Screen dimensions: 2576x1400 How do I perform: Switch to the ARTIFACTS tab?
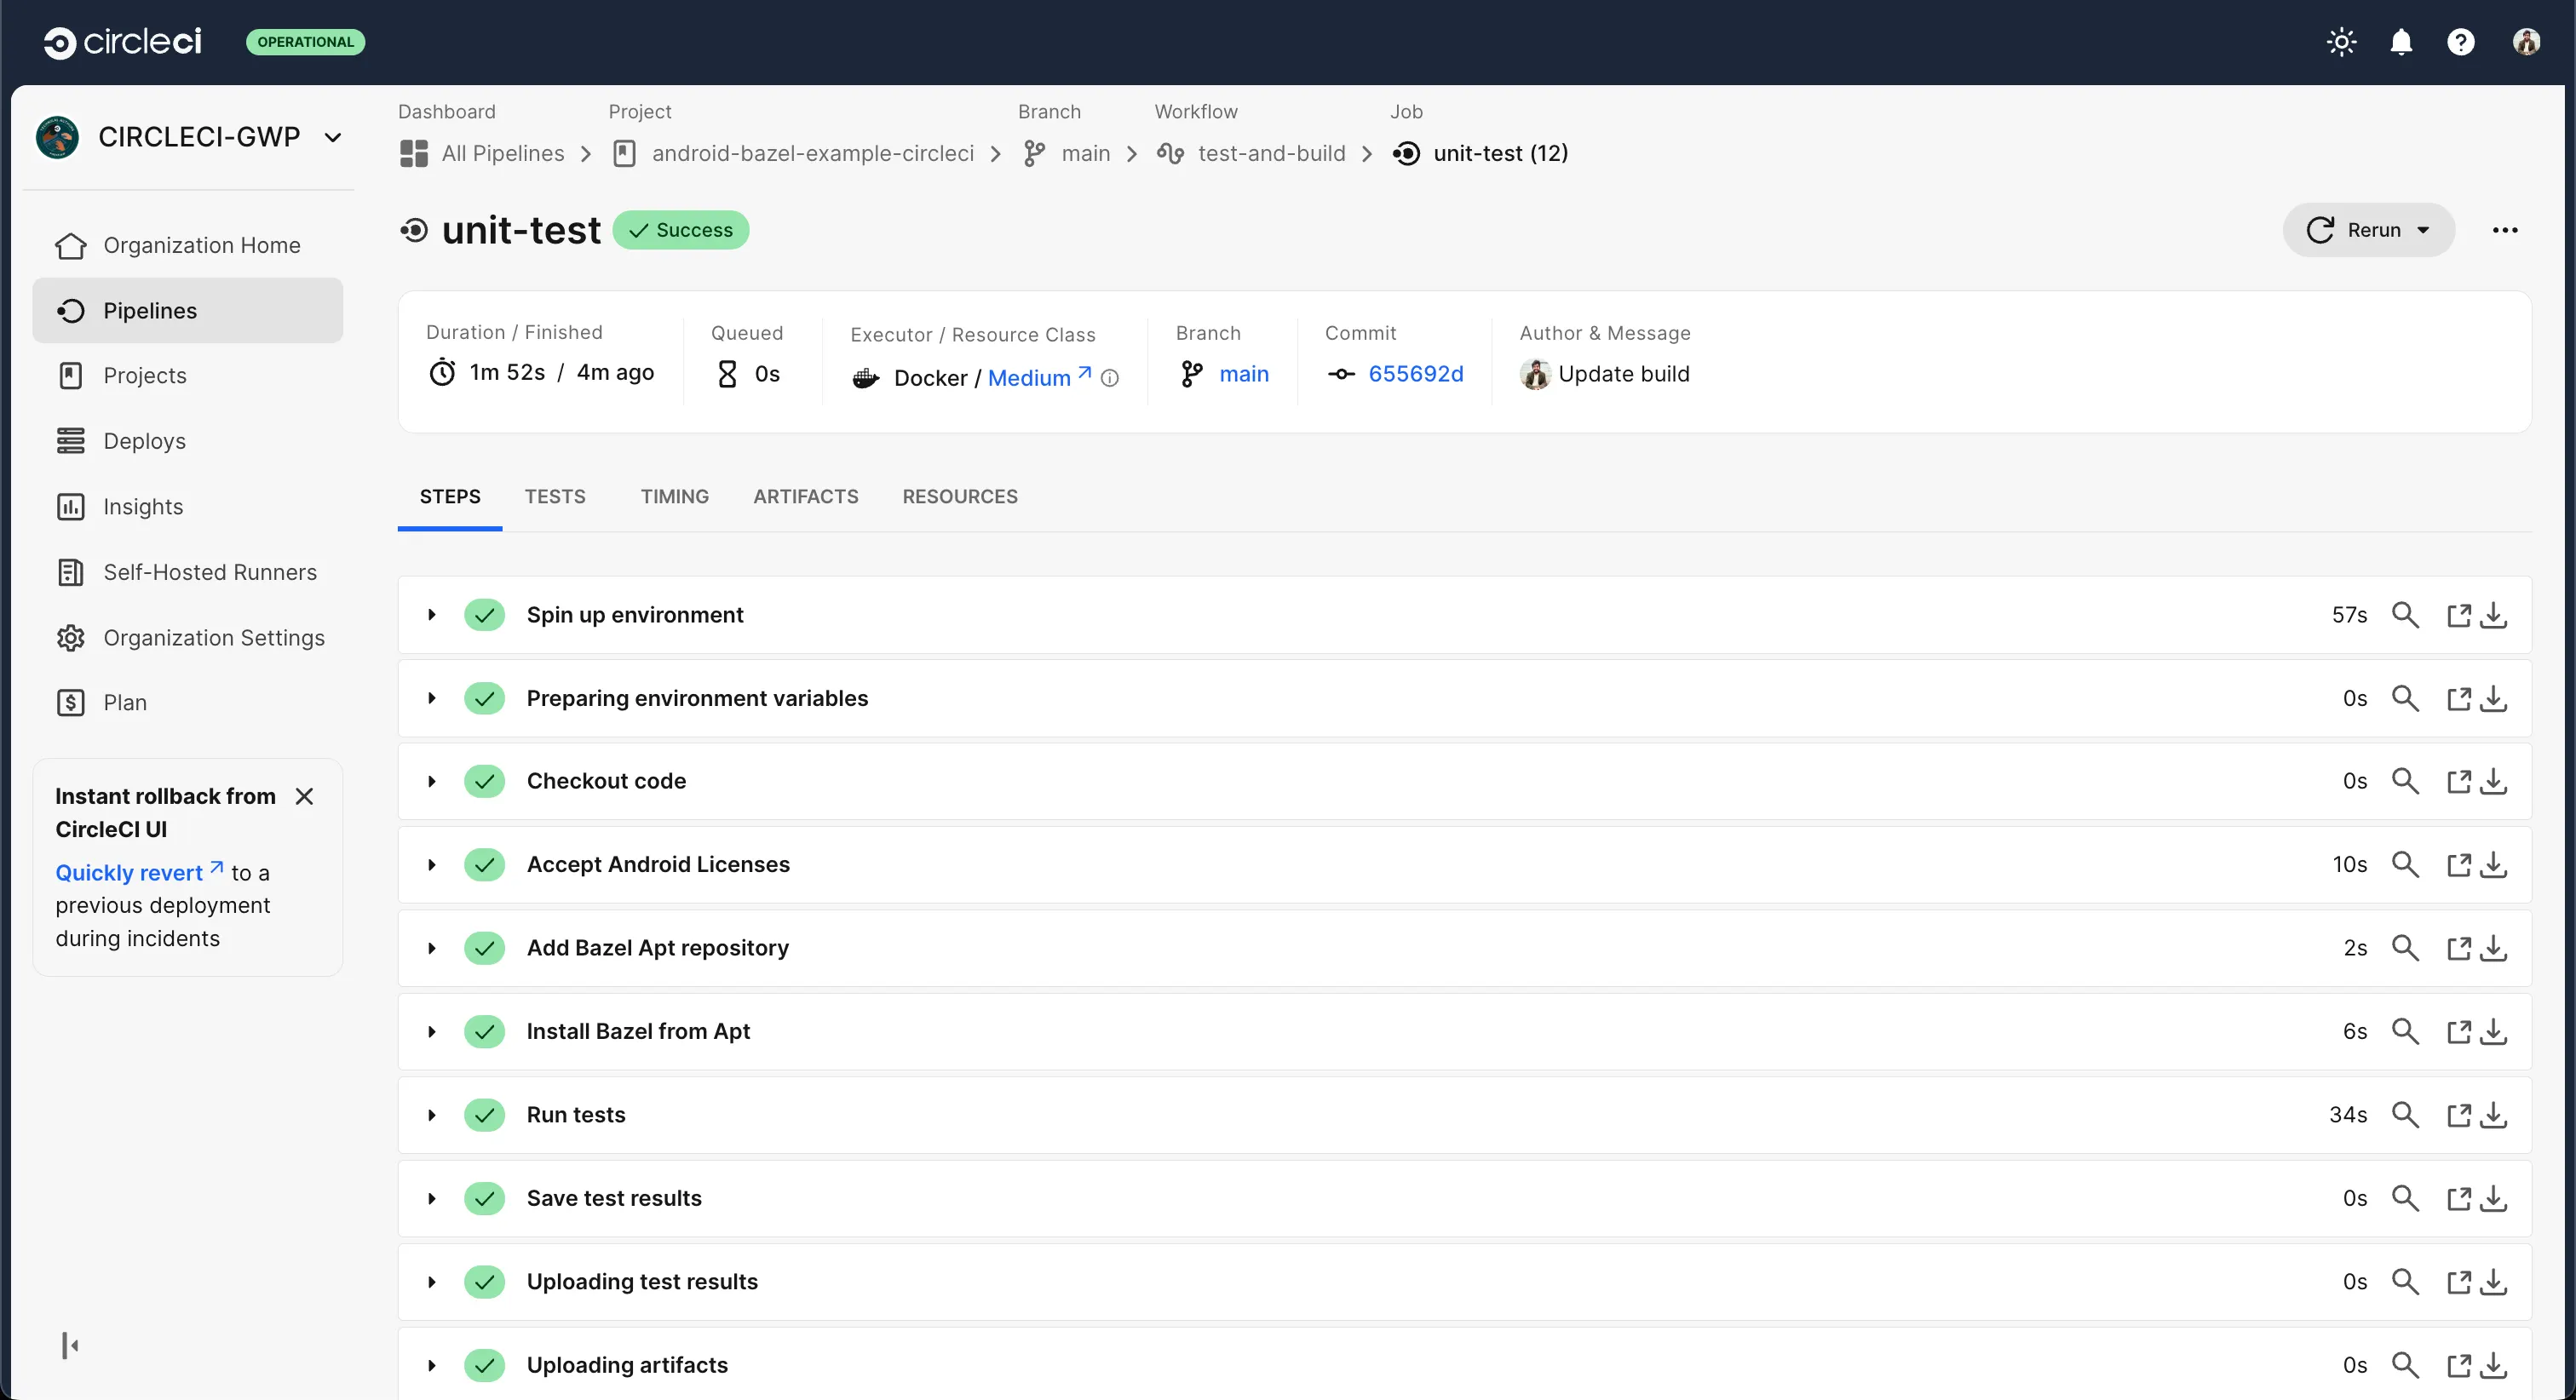tap(806, 497)
